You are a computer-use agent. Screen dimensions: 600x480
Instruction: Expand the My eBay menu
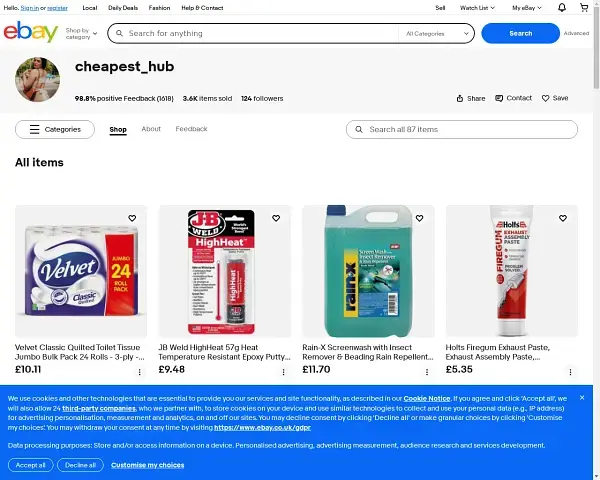click(x=527, y=8)
